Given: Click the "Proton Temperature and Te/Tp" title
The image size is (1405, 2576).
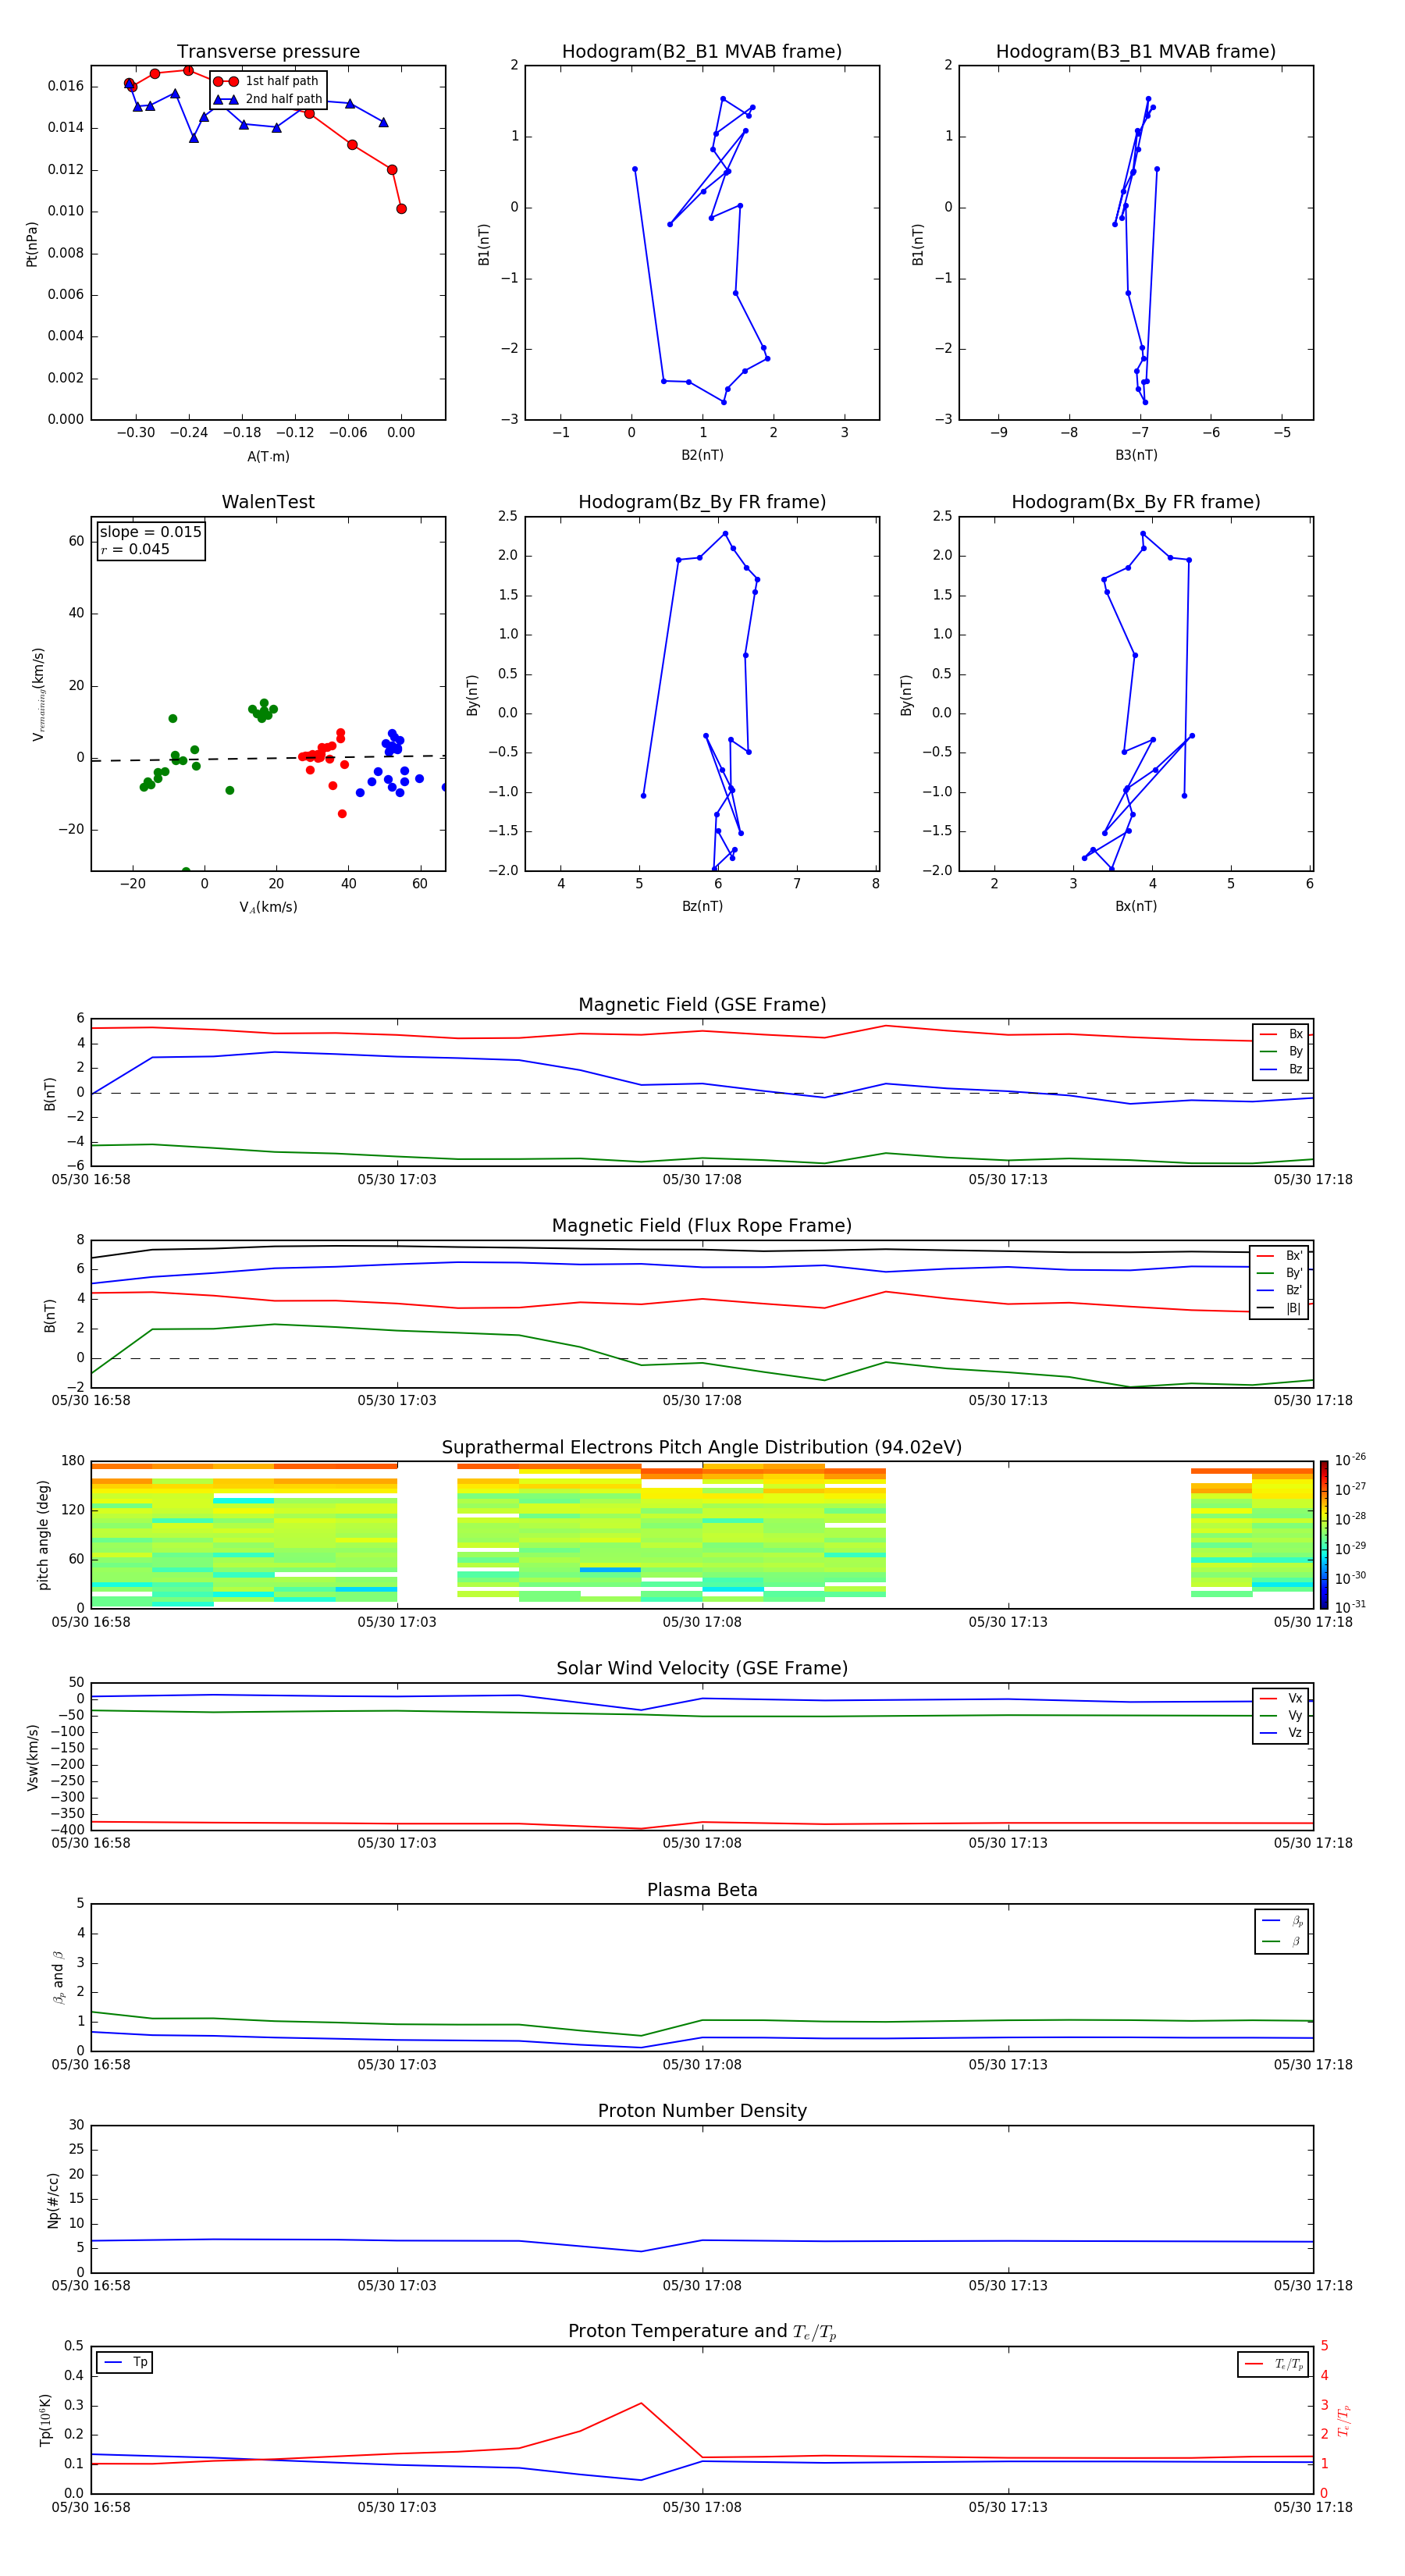Looking at the screenshot, I should click(x=702, y=2332).
